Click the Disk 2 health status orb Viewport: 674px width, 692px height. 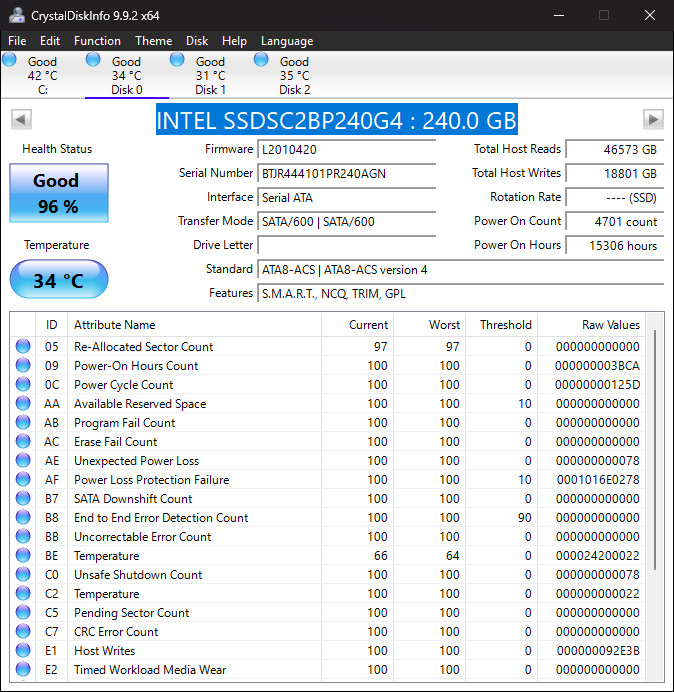click(x=261, y=60)
